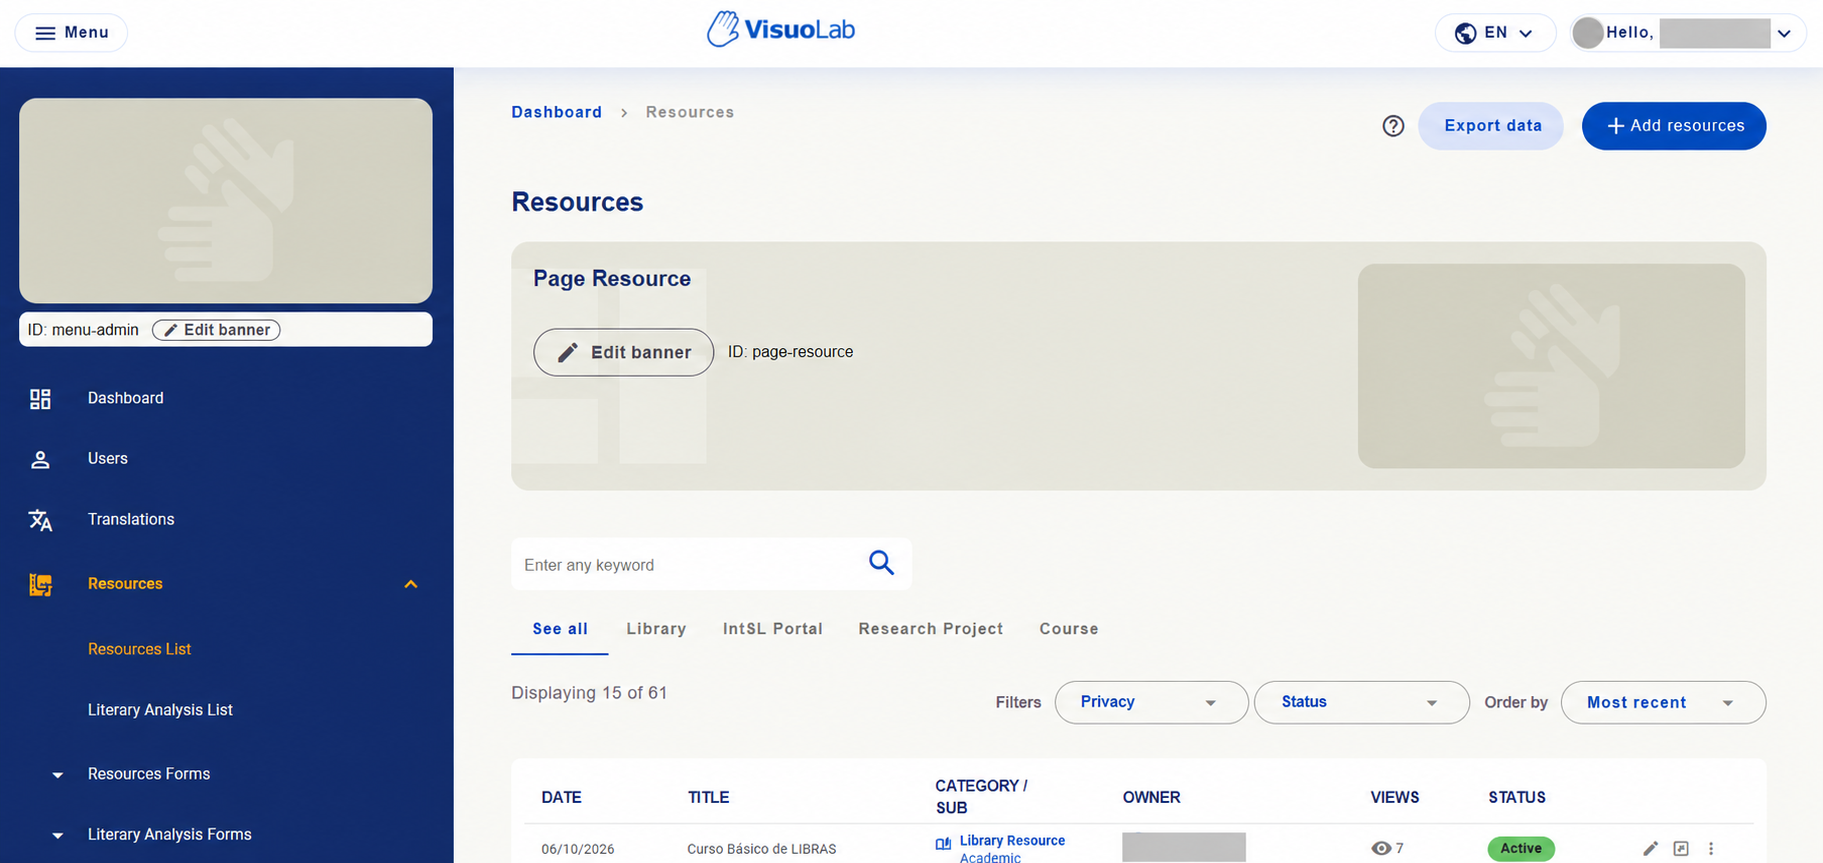Click the Users person icon in sidebar
The height and width of the screenshot is (863, 1823).
tap(40, 459)
